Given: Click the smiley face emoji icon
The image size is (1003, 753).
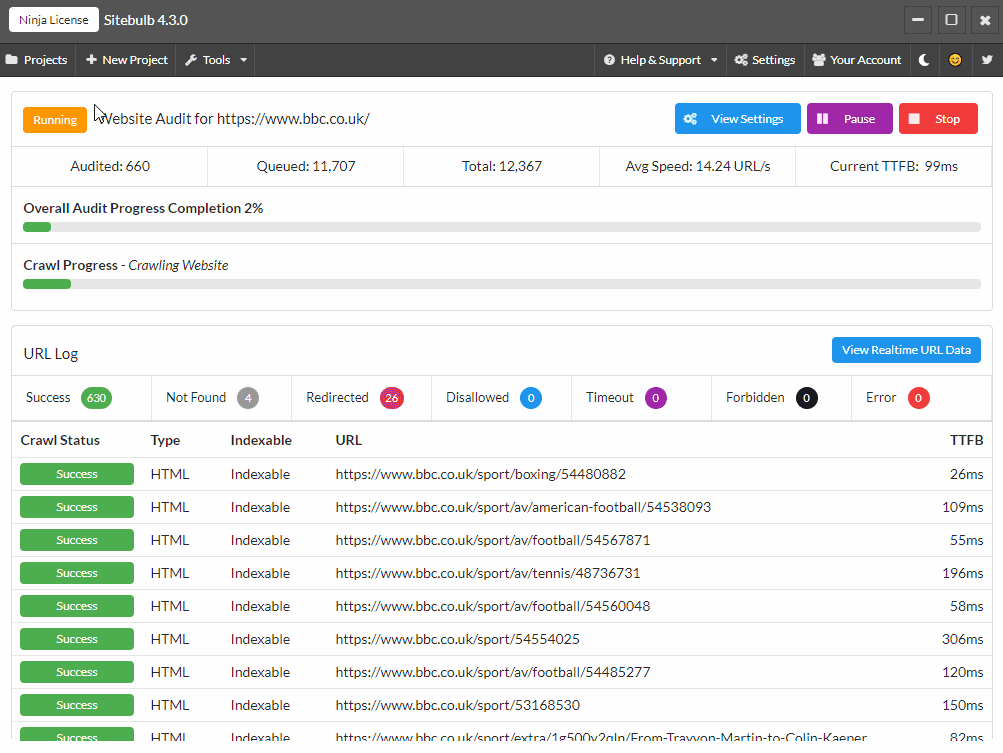Looking at the screenshot, I should (x=955, y=60).
